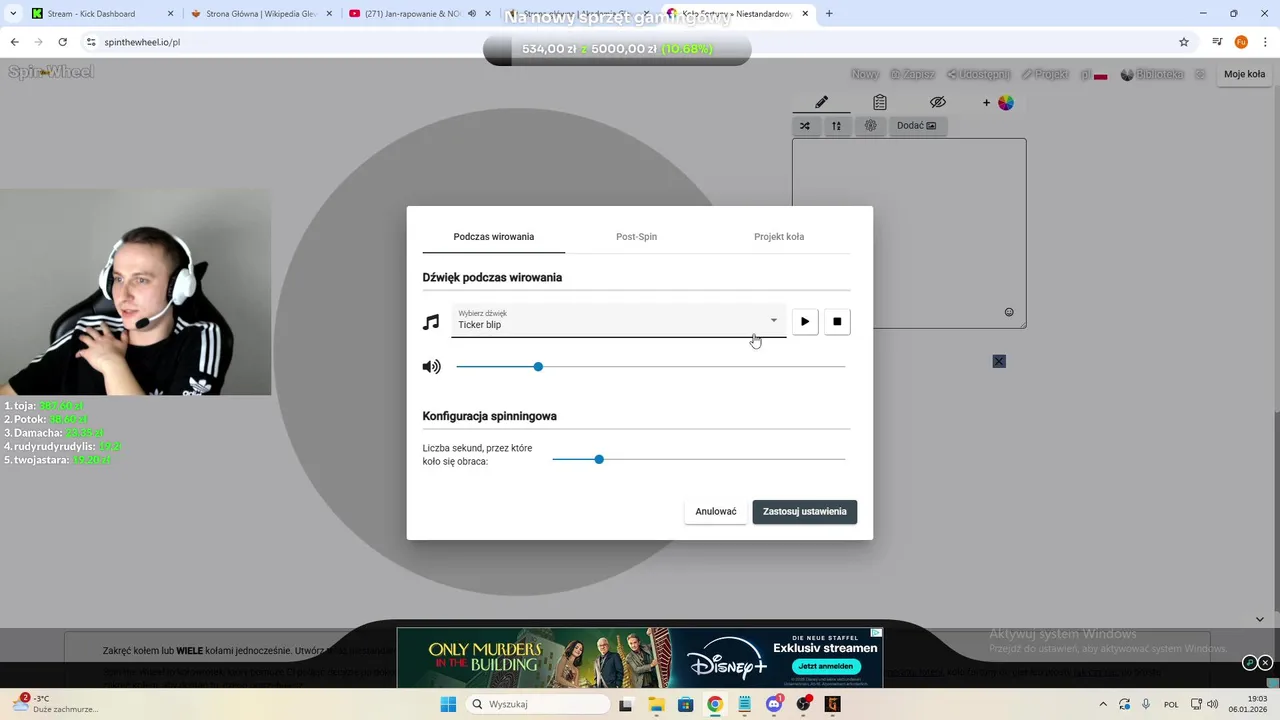Collapse the bottom ad with chevron
The height and width of the screenshot is (720, 1280).
[x=1259, y=619]
